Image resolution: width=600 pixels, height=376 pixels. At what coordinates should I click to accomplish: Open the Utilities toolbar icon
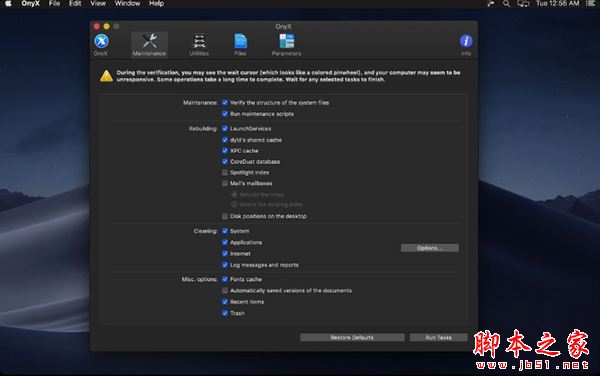tap(199, 45)
